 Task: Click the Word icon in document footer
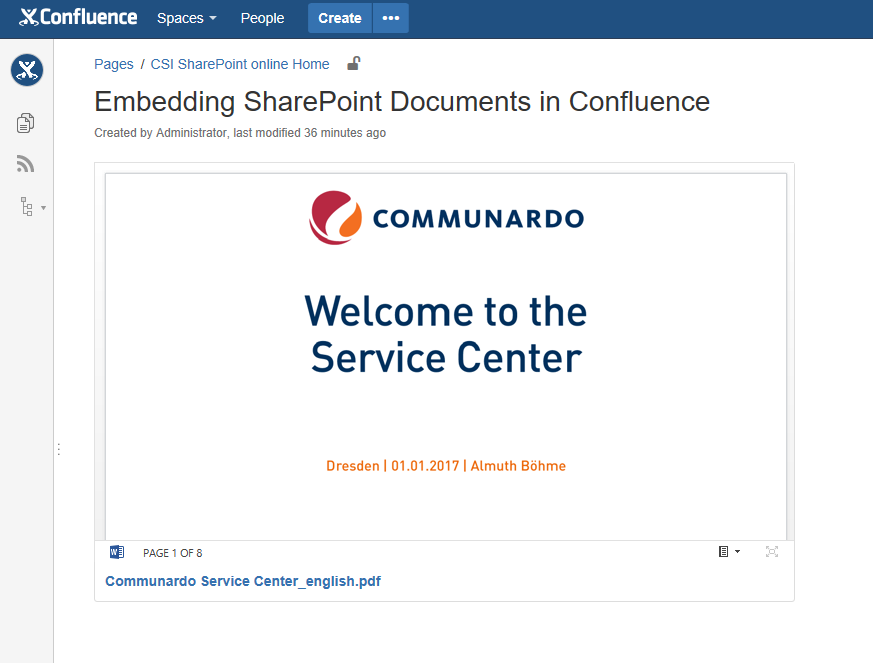(x=117, y=552)
